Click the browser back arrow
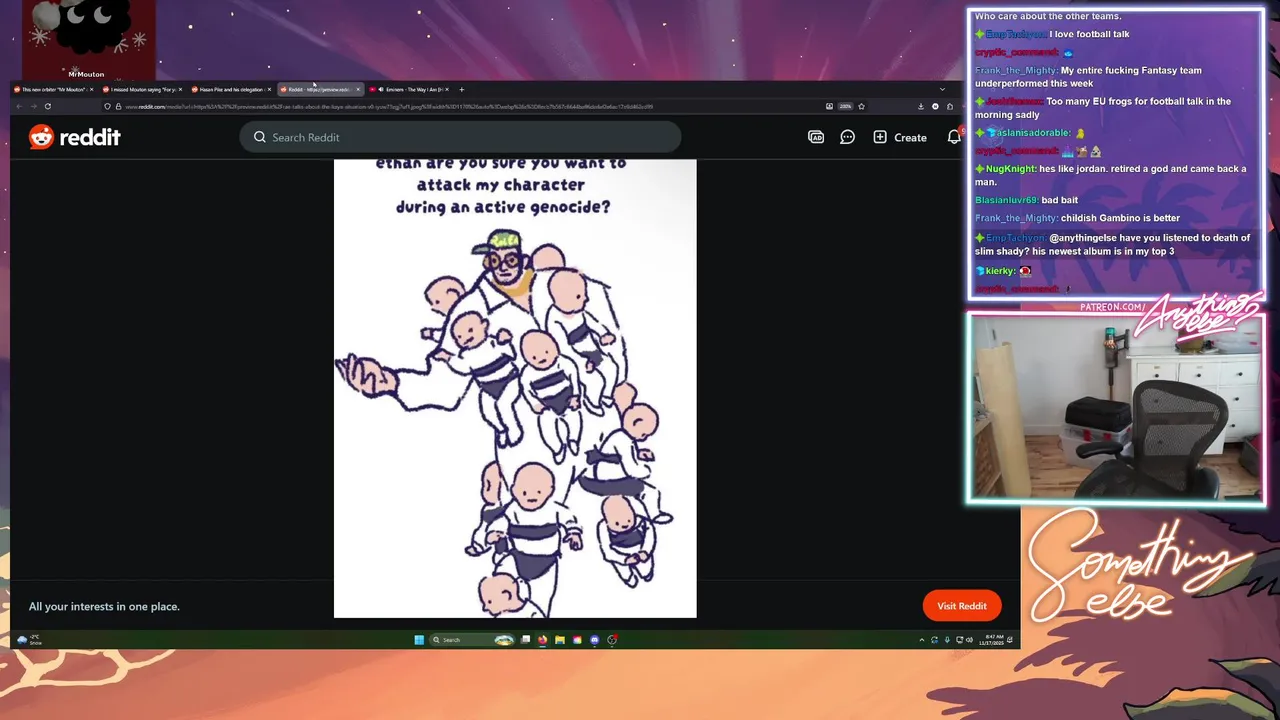This screenshot has width=1280, height=720. [x=19, y=106]
